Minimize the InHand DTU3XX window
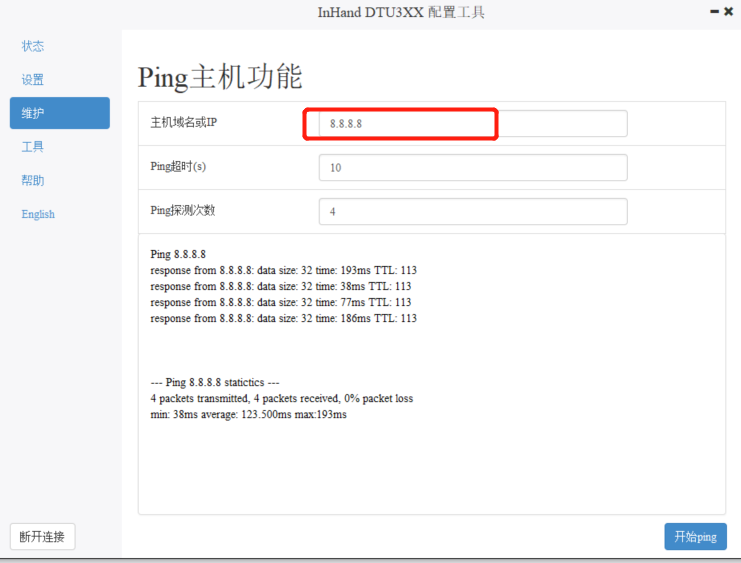The height and width of the screenshot is (563, 741). coord(714,12)
